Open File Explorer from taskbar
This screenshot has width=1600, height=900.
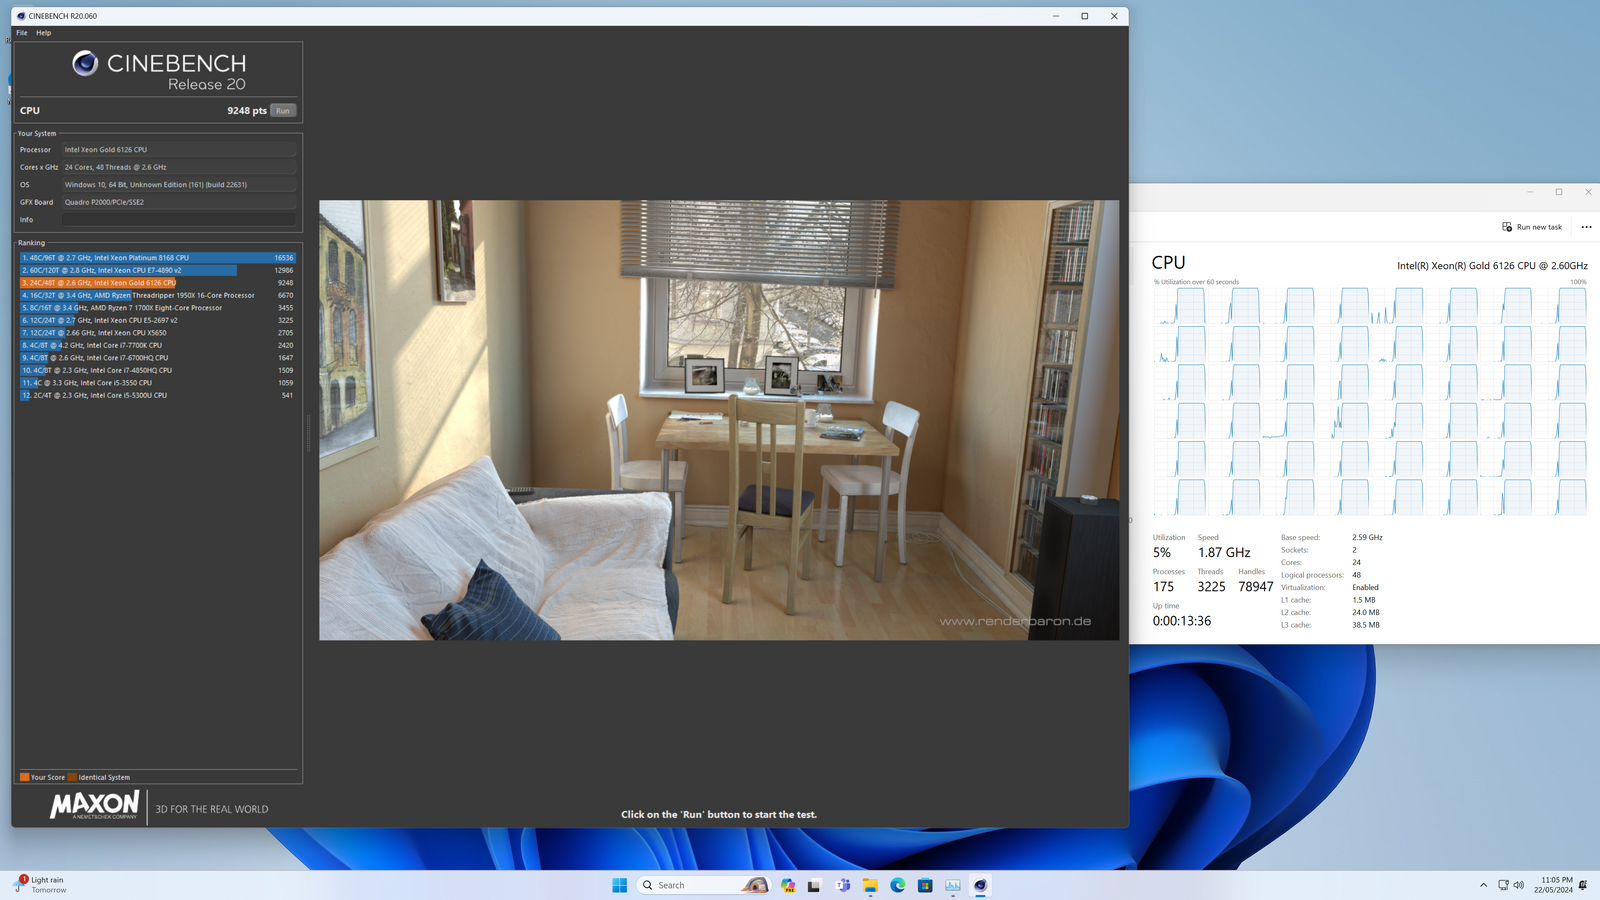[870, 885]
